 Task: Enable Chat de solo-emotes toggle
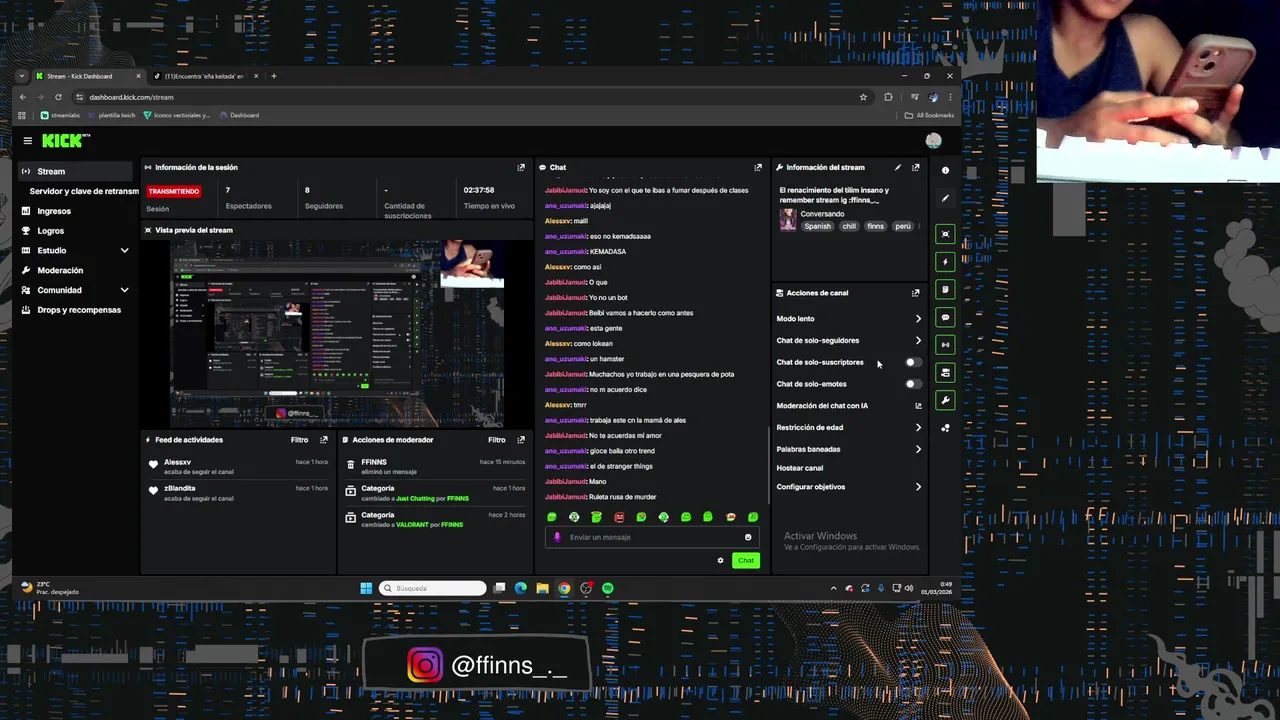912,384
